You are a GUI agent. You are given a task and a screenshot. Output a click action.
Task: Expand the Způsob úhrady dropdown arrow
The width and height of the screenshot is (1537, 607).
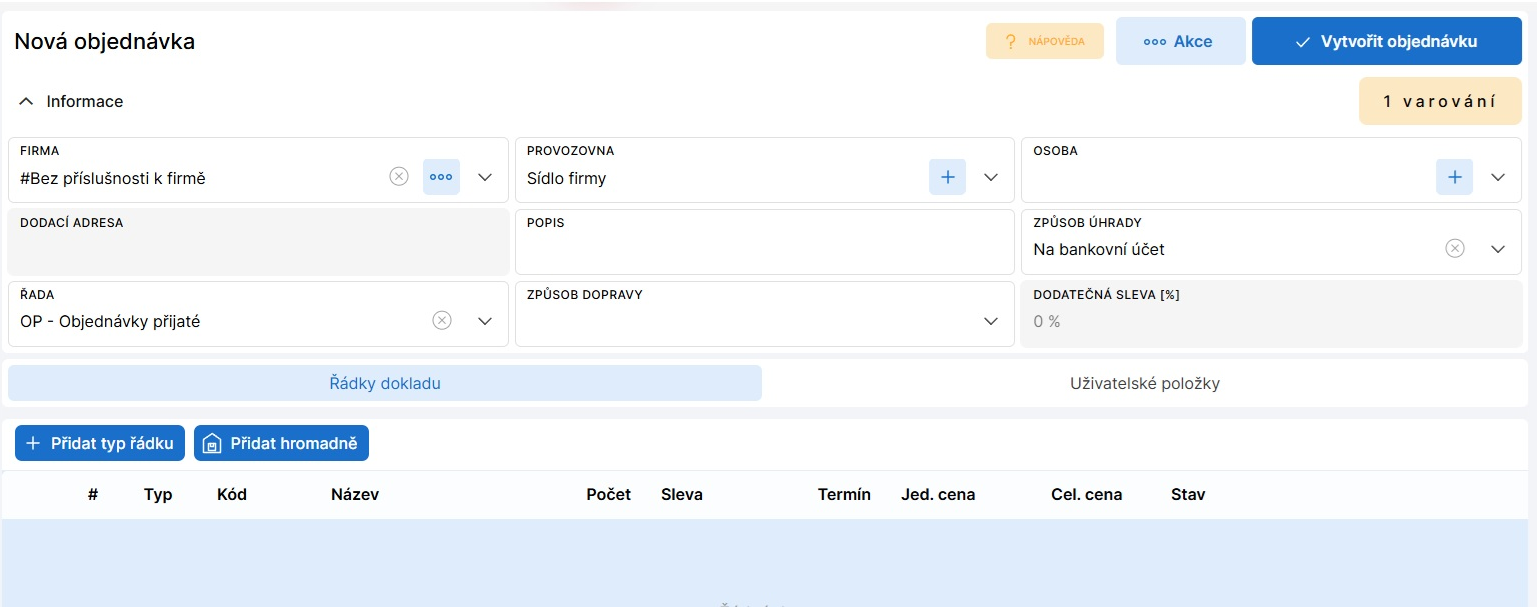point(1497,249)
